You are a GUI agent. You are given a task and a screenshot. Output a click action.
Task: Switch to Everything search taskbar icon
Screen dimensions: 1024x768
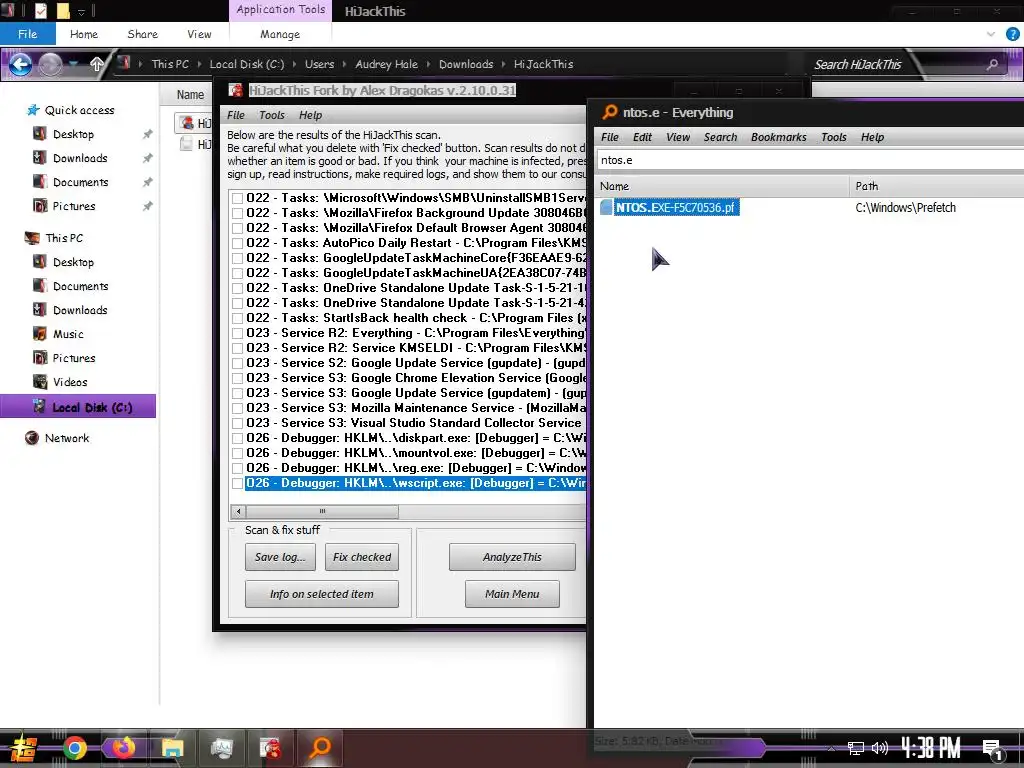point(320,748)
